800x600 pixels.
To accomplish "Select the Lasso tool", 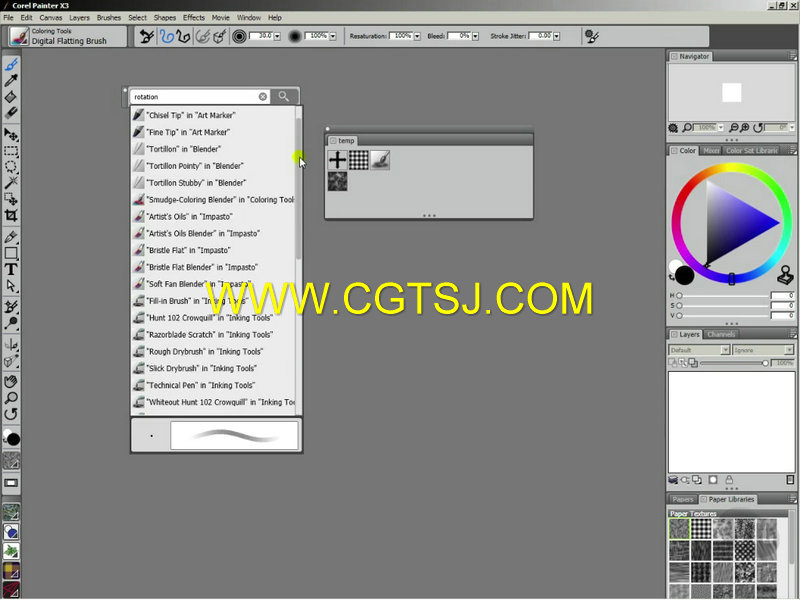I will (11, 167).
